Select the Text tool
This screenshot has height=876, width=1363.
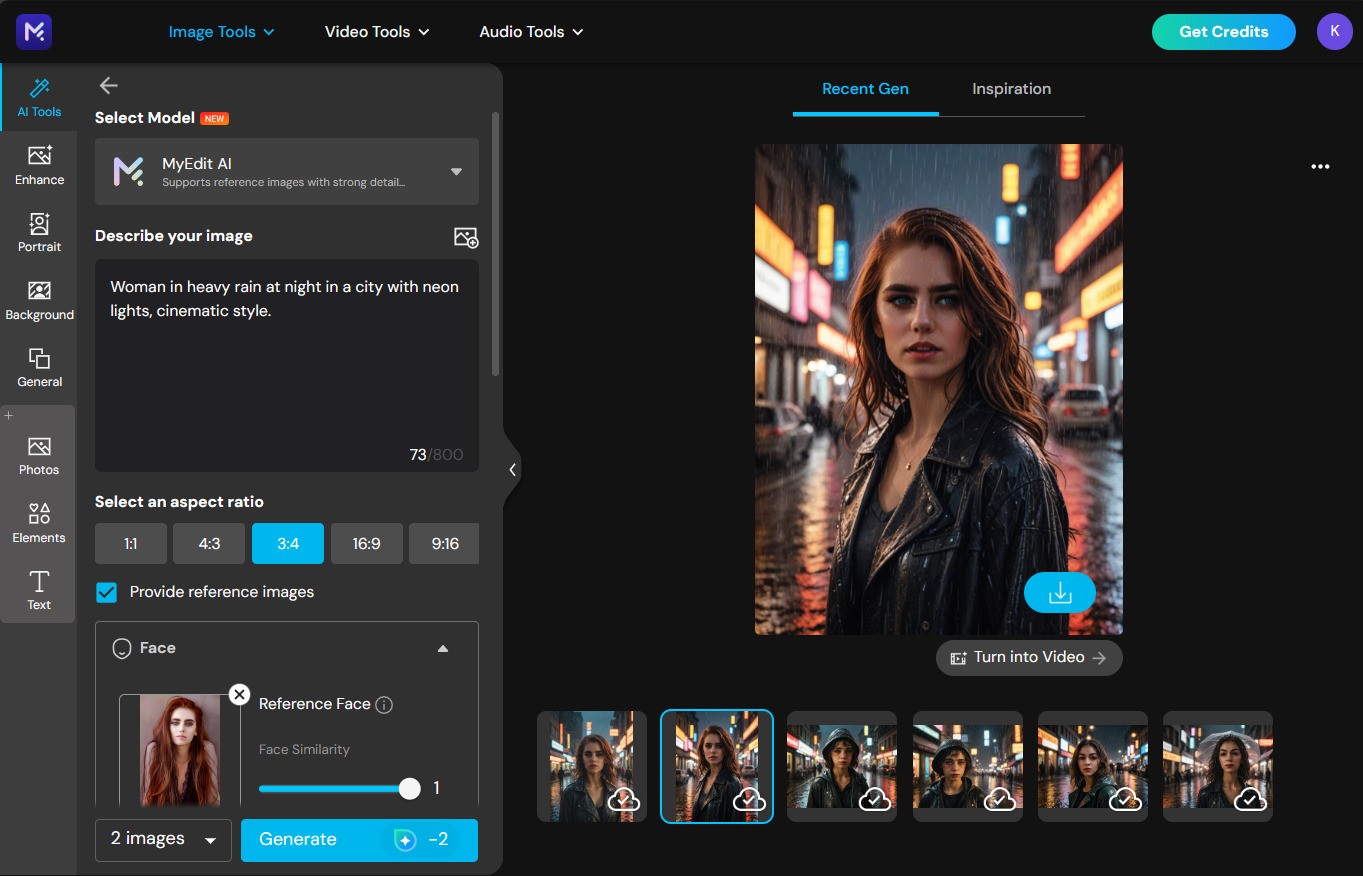coord(38,589)
